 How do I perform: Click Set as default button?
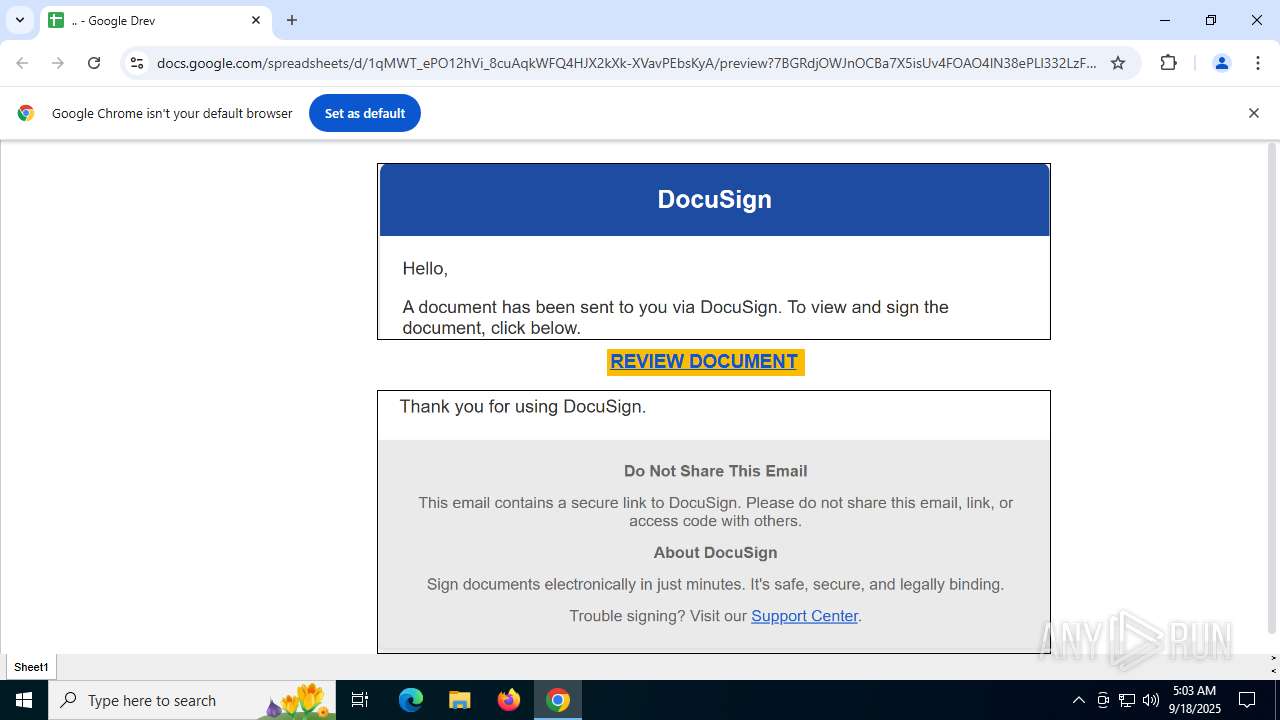[365, 113]
